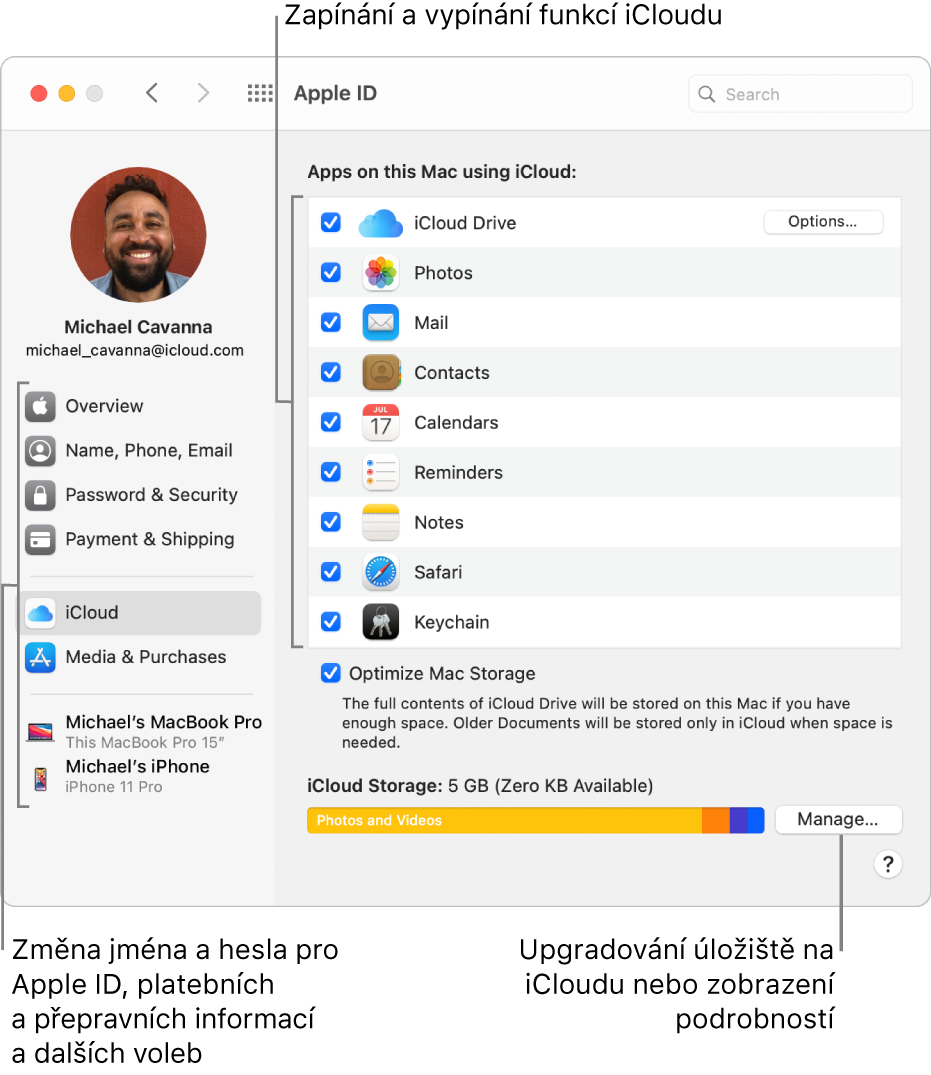The width and height of the screenshot is (931, 1075).
Task: Click the Keychain row label
Action: [452, 623]
